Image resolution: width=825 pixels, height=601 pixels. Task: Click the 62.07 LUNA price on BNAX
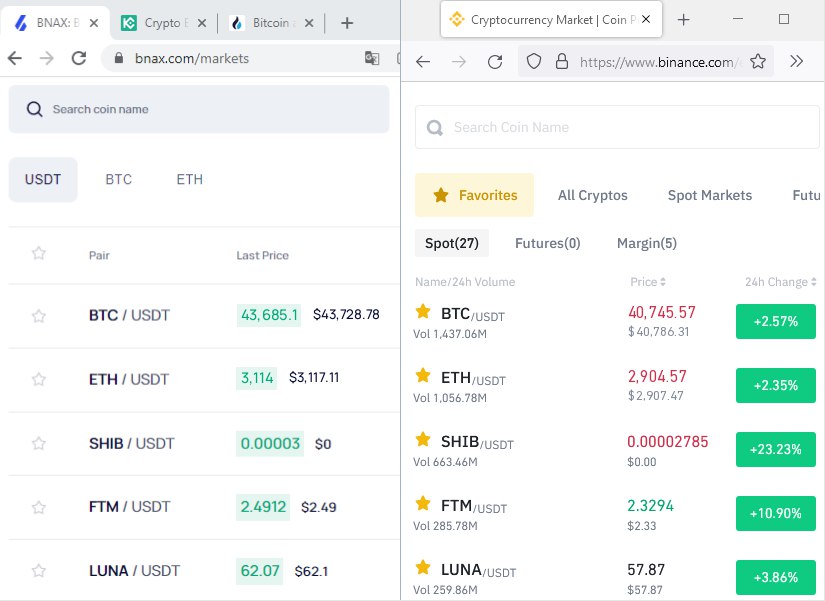tap(259, 571)
